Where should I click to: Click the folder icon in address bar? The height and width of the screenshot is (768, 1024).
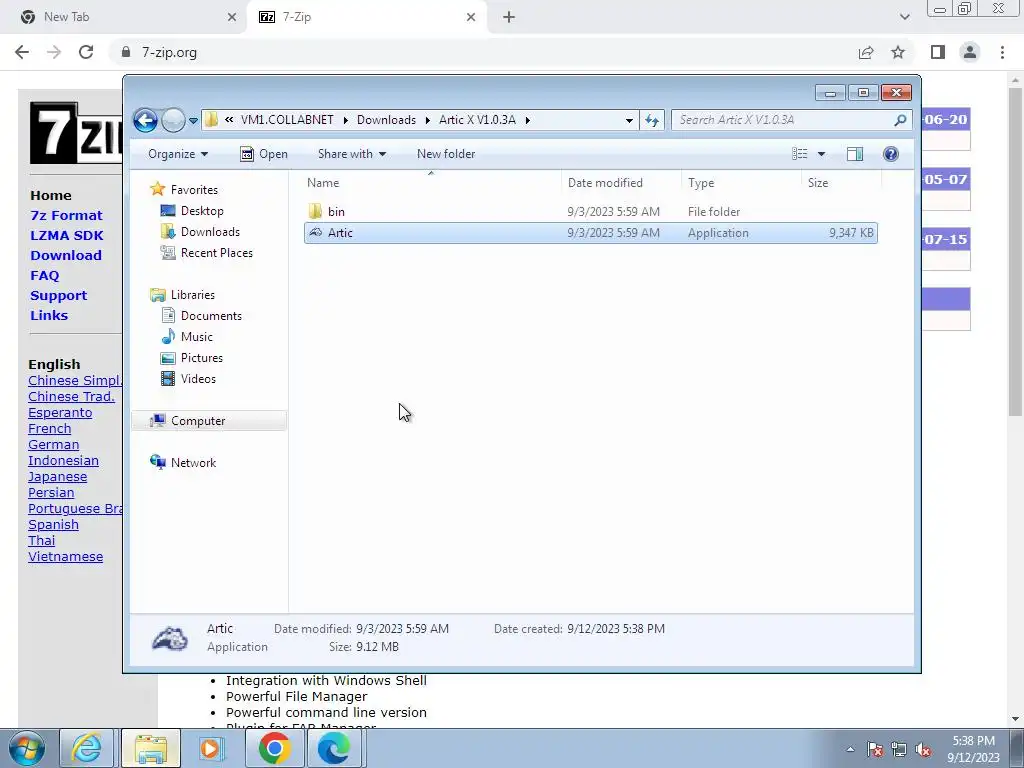click(211, 120)
